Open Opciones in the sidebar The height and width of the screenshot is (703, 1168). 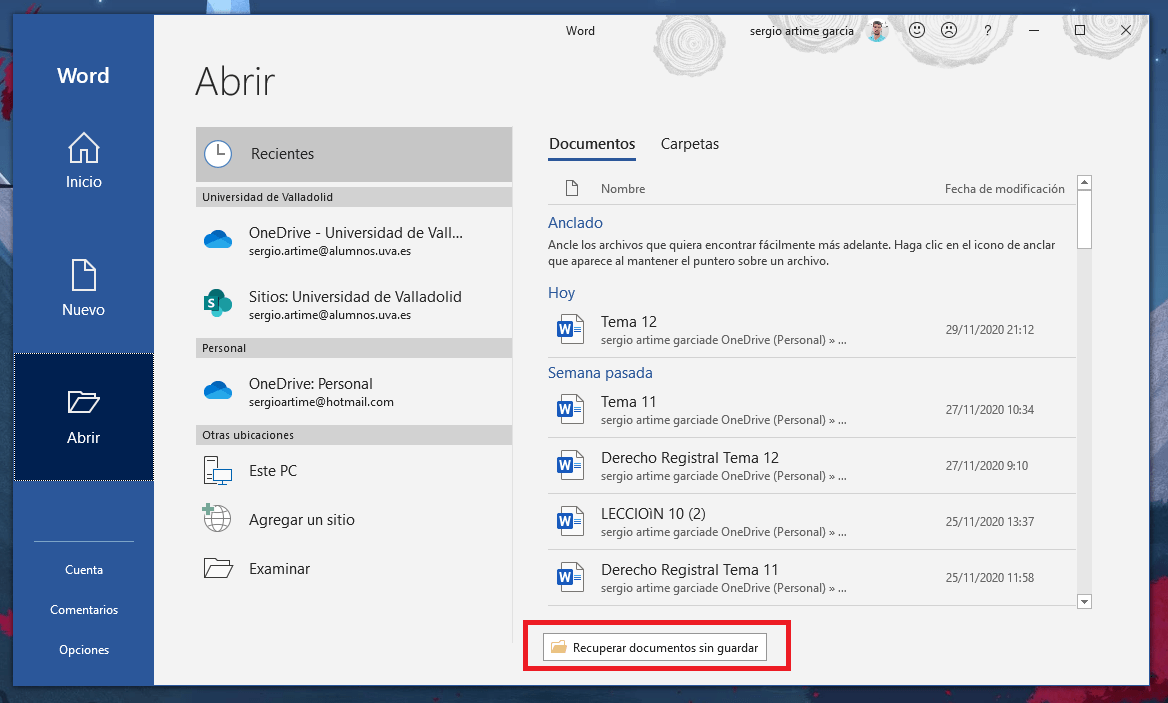pyautogui.click(x=84, y=650)
